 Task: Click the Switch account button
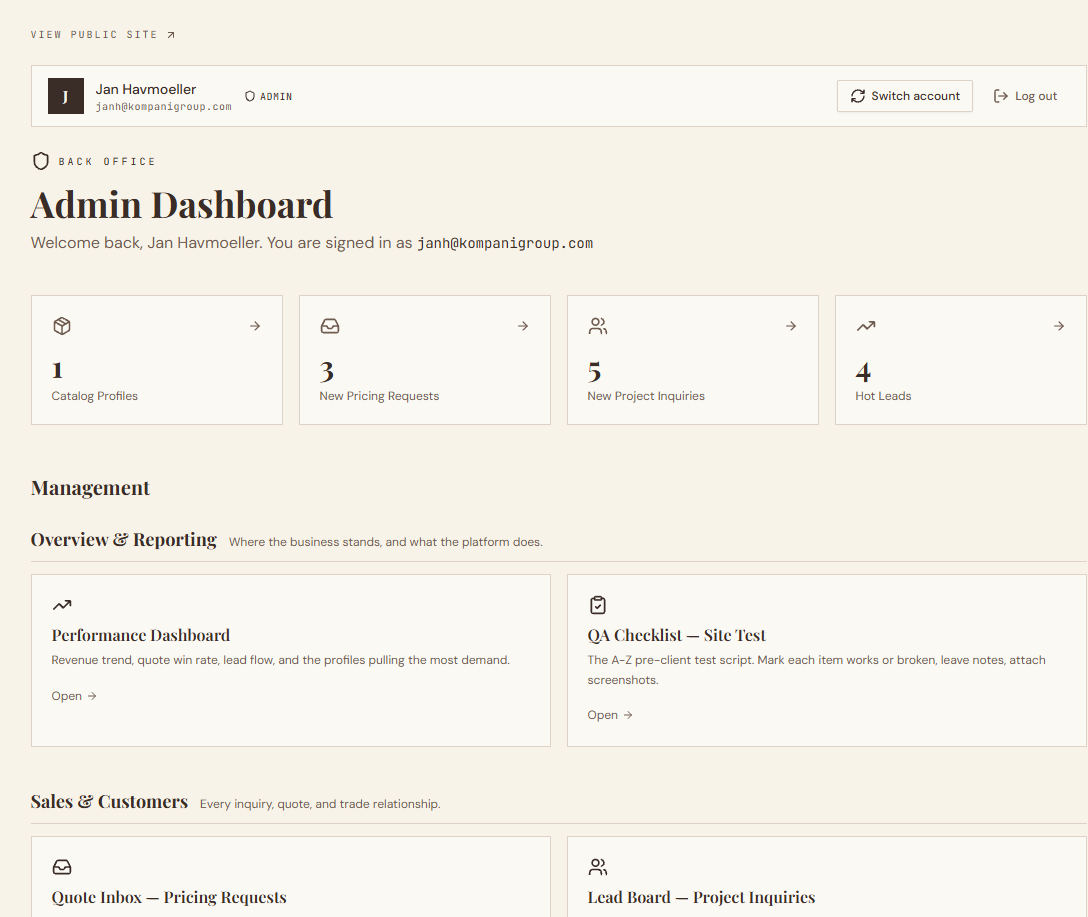click(905, 96)
